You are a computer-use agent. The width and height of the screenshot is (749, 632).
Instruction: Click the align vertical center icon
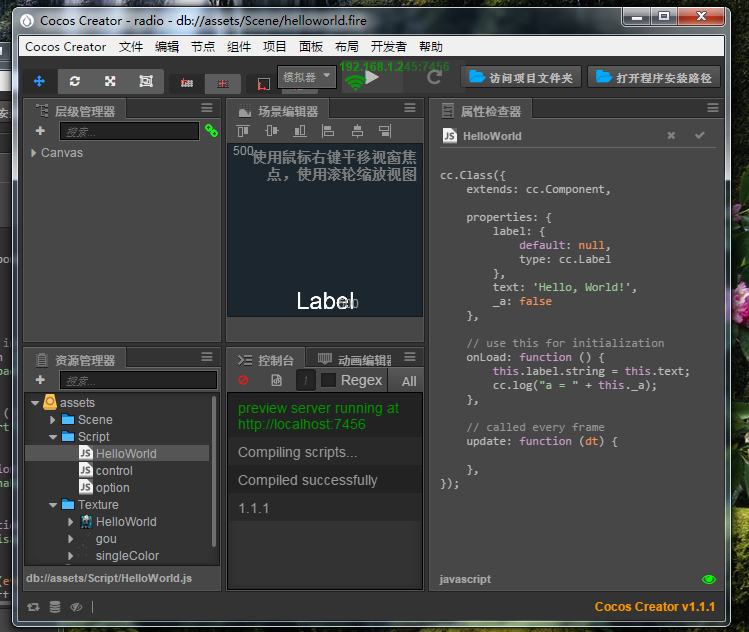(271, 131)
